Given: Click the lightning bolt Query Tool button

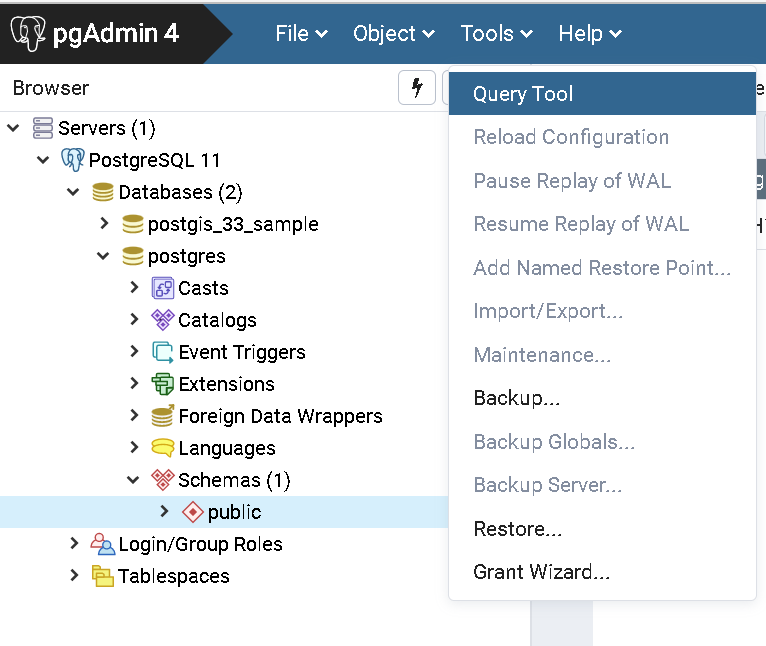Looking at the screenshot, I should pos(417,87).
